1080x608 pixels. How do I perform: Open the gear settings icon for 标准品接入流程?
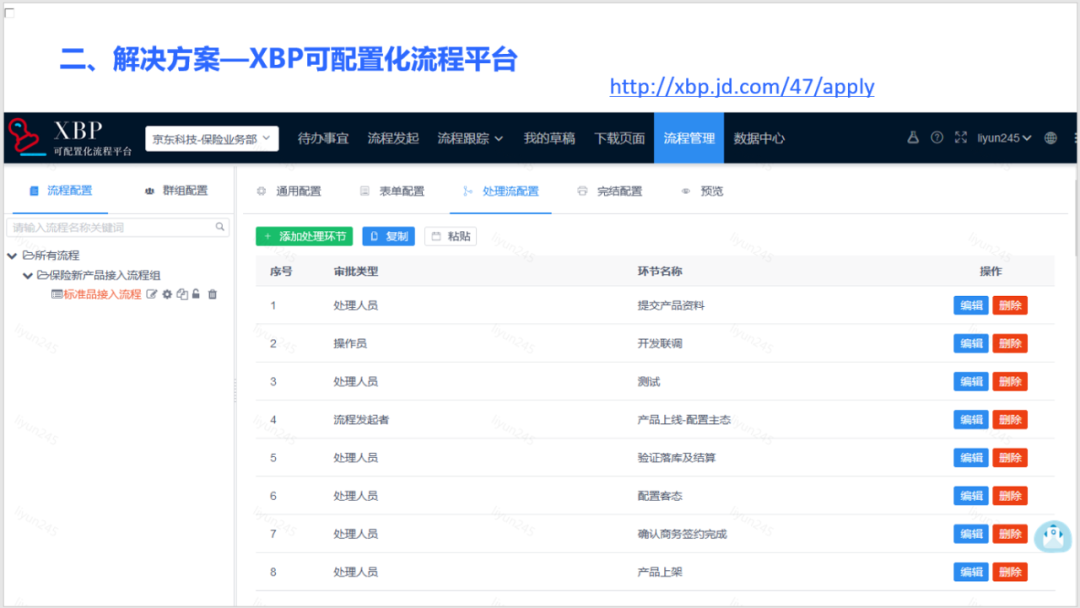click(x=167, y=294)
